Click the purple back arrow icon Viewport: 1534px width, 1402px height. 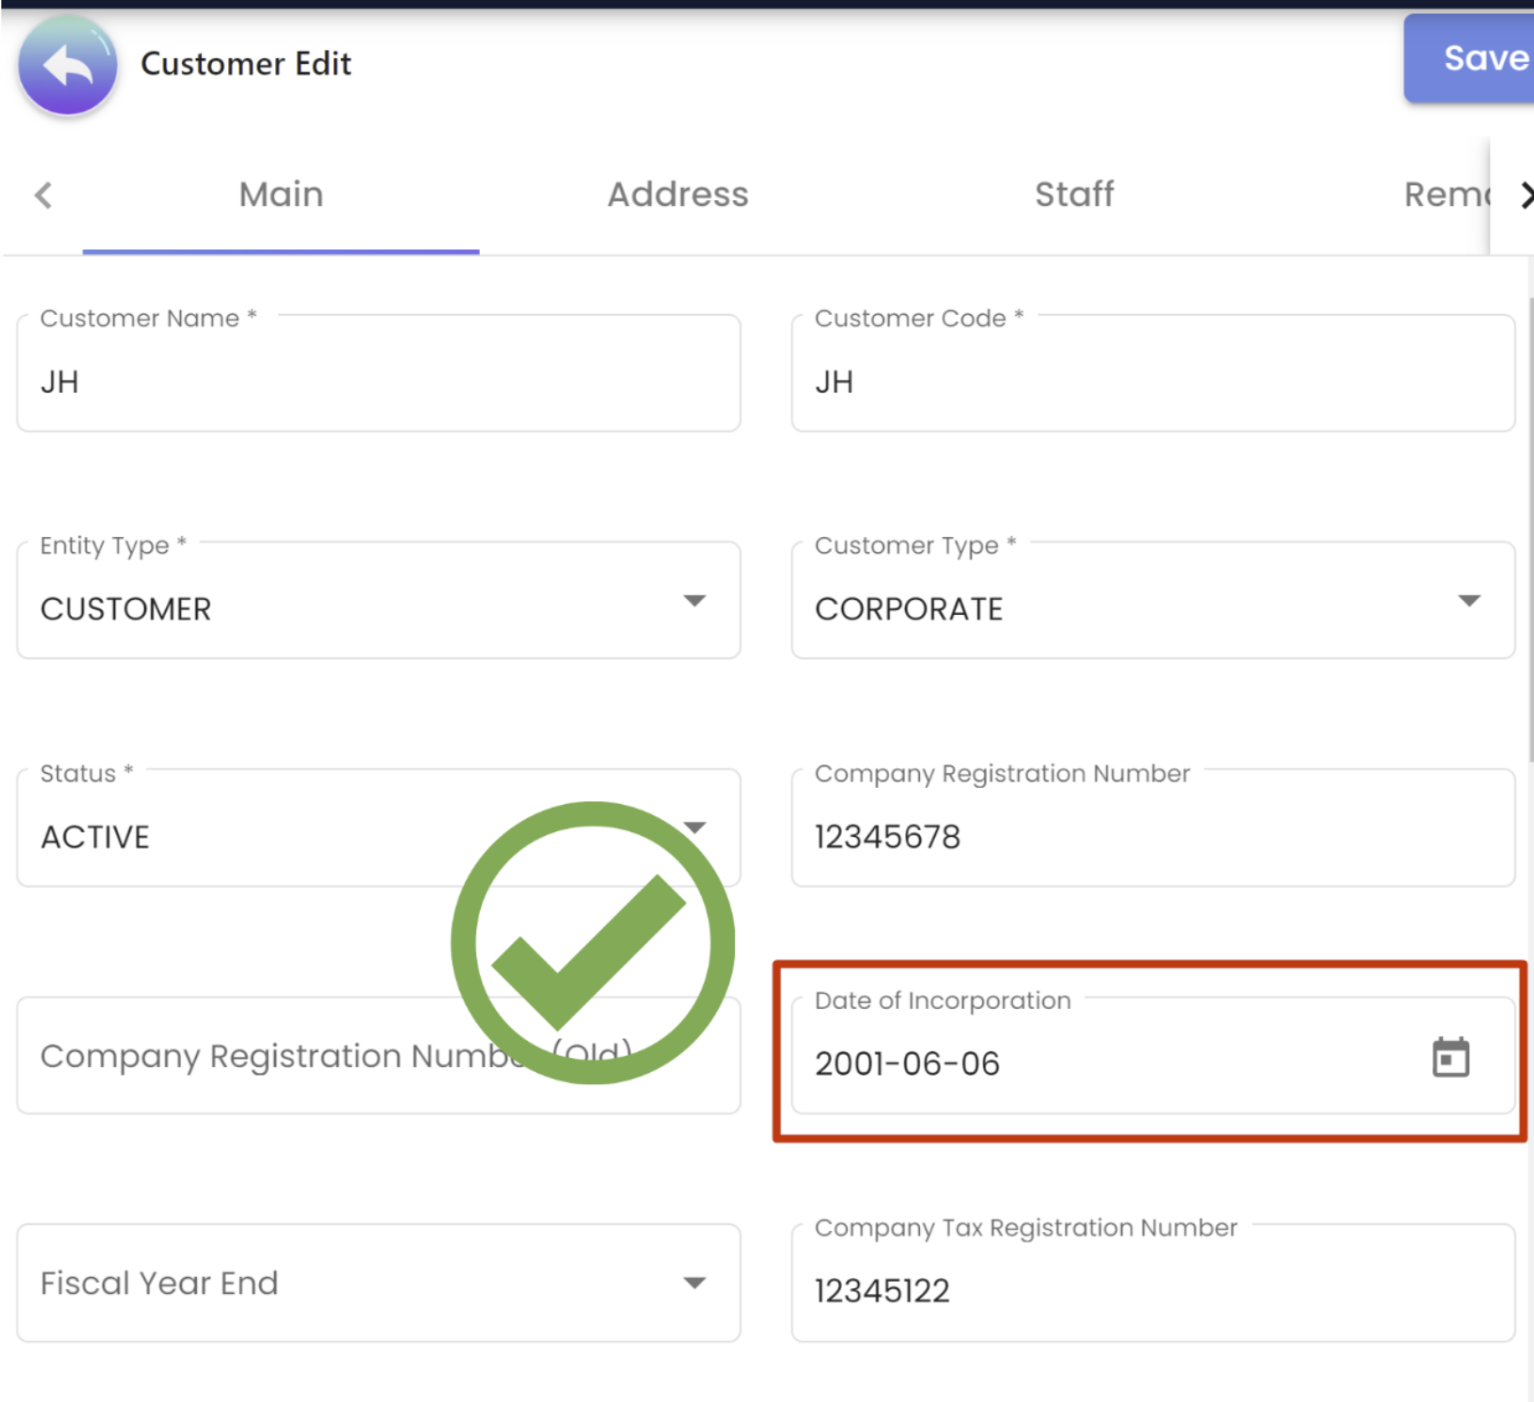pos(67,66)
